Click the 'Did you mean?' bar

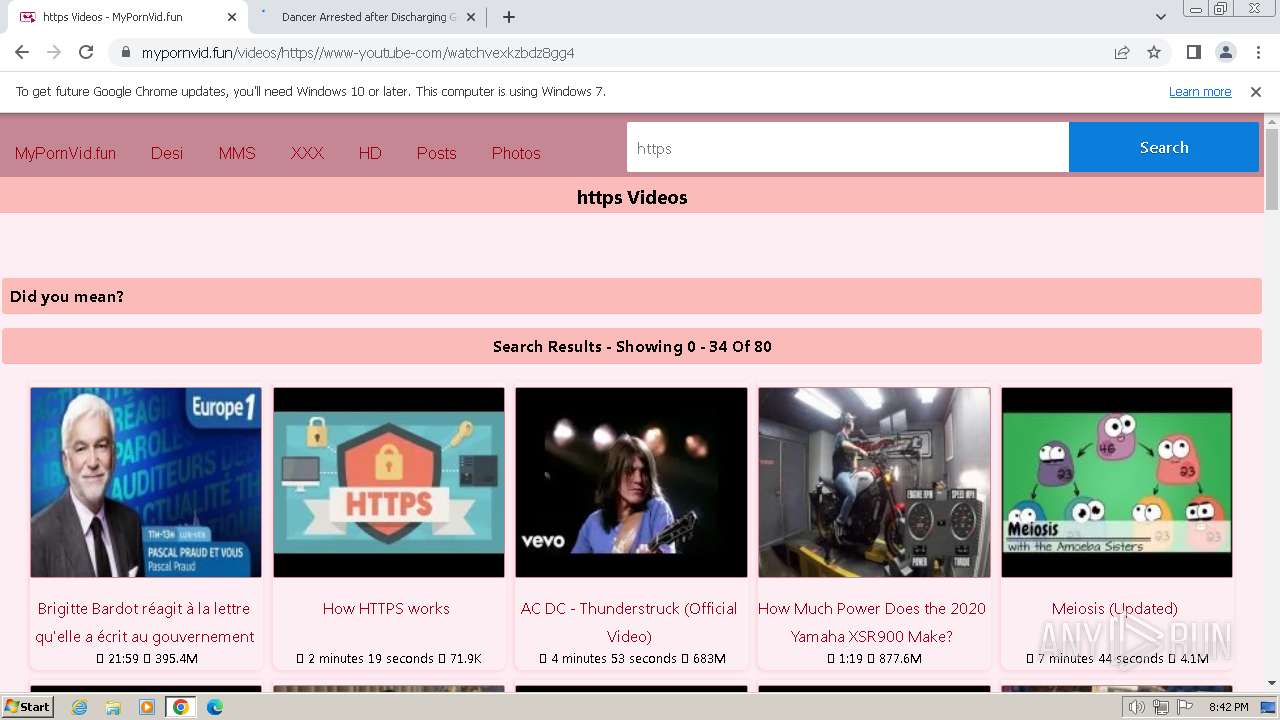[632, 296]
